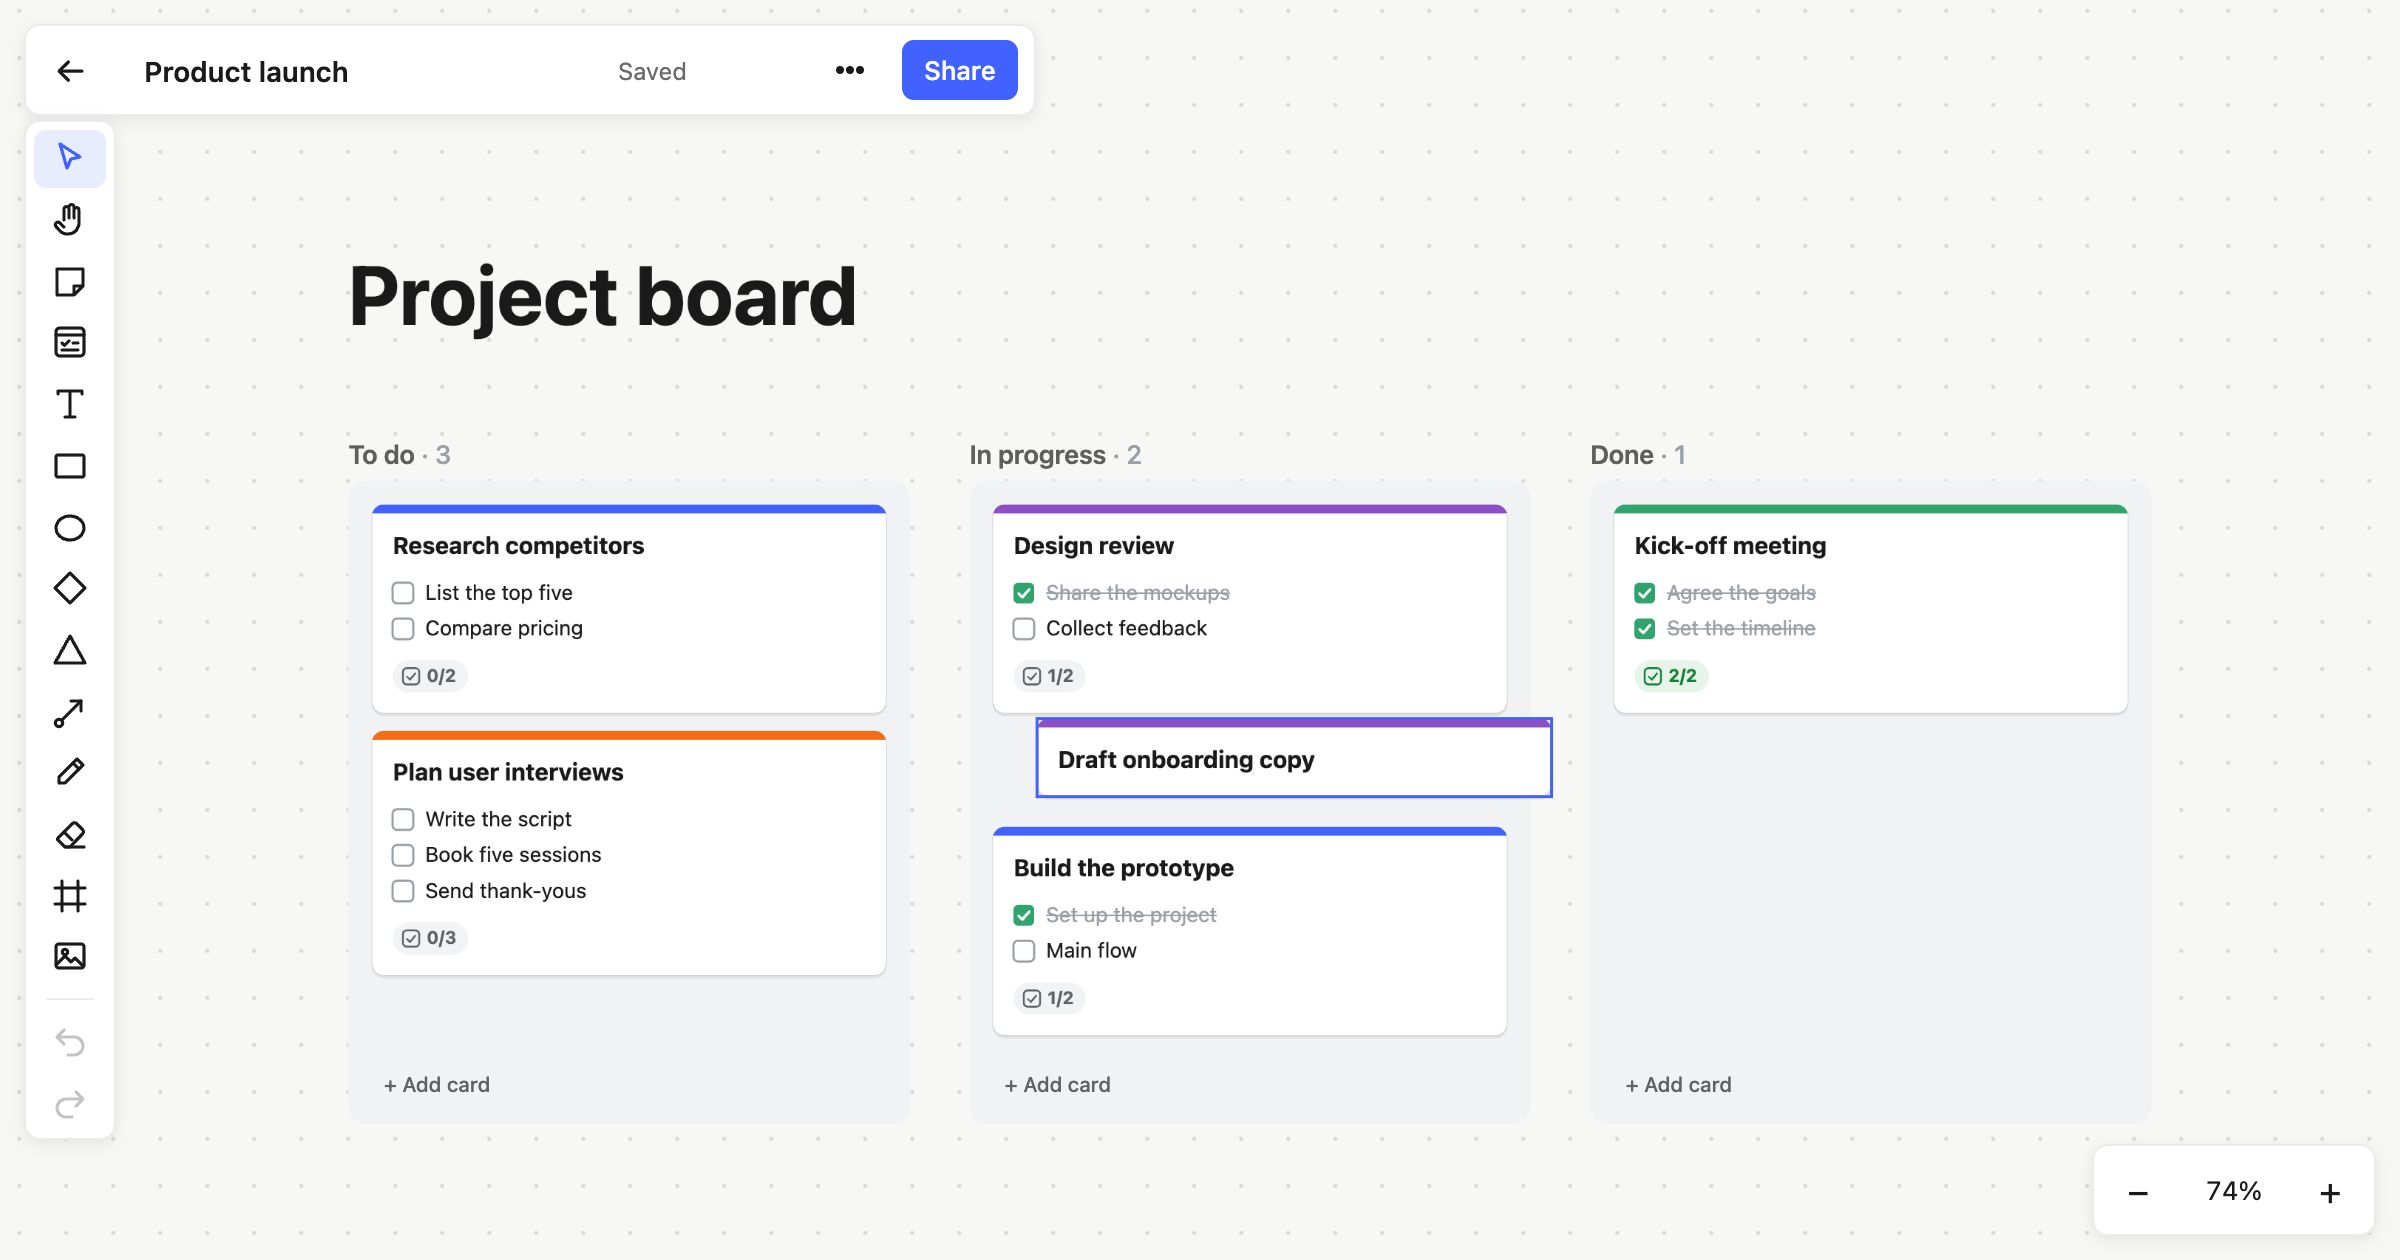This screenshot has height=1260, width=2400.
Task: Click the 'Kick-off meeting' card title
Action: point(1730,546)
